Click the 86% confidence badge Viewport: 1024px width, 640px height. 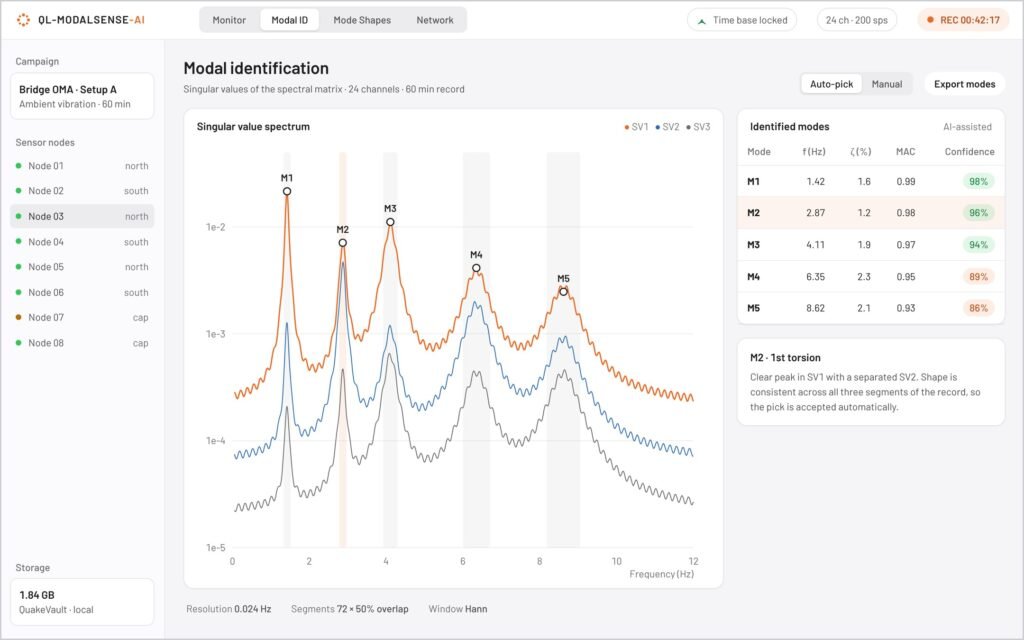978,308
